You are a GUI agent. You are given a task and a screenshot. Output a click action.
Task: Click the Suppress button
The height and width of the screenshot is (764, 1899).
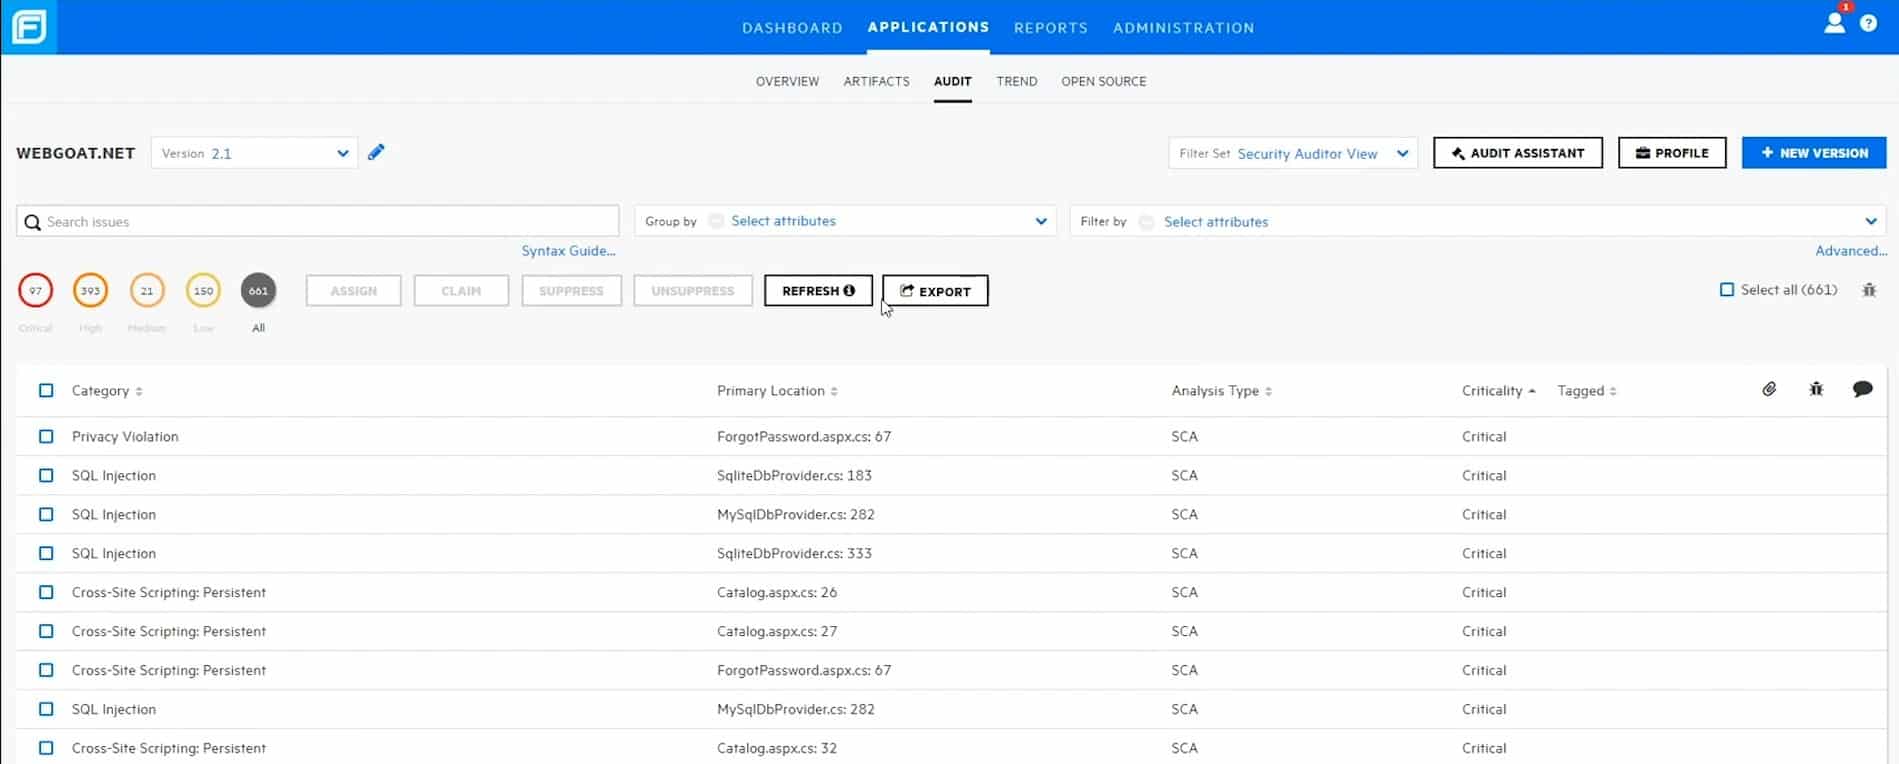point(571,291)
